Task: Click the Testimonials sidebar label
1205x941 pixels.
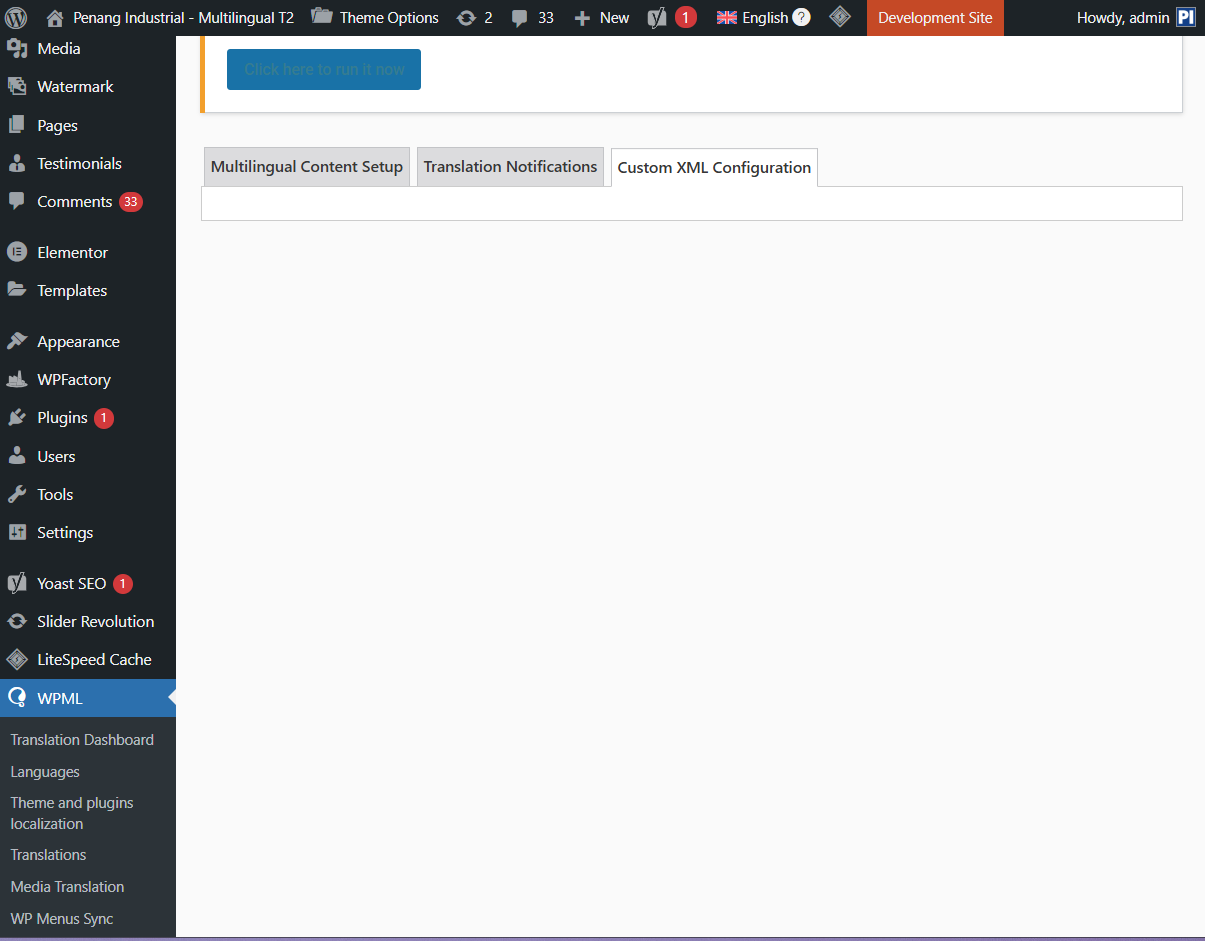Action: (x=79, y=163)
